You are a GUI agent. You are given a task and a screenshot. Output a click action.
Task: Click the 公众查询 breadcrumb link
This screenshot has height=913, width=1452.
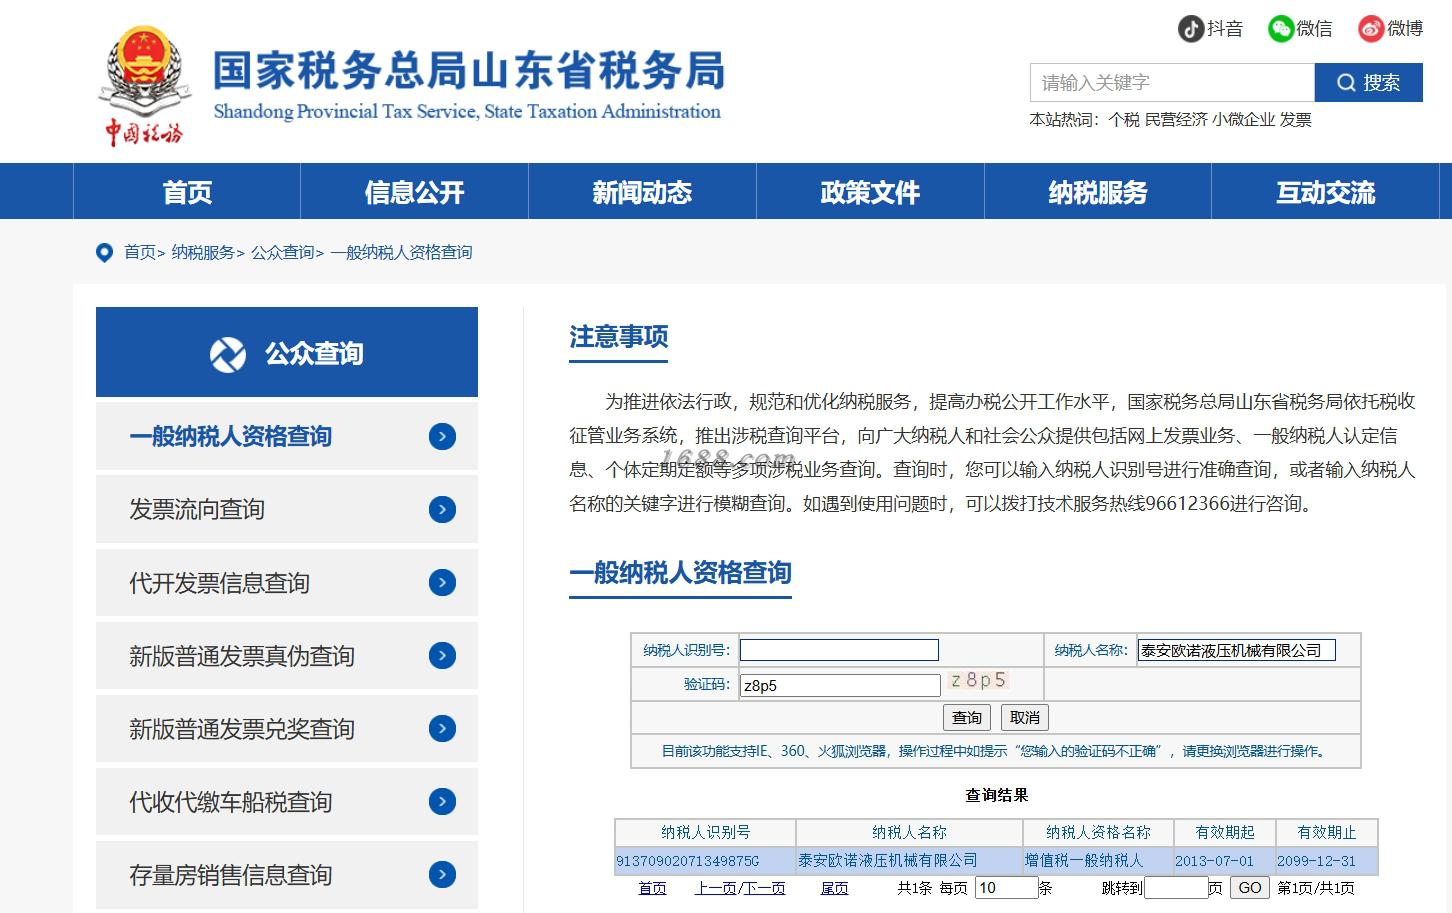(283, 253)
